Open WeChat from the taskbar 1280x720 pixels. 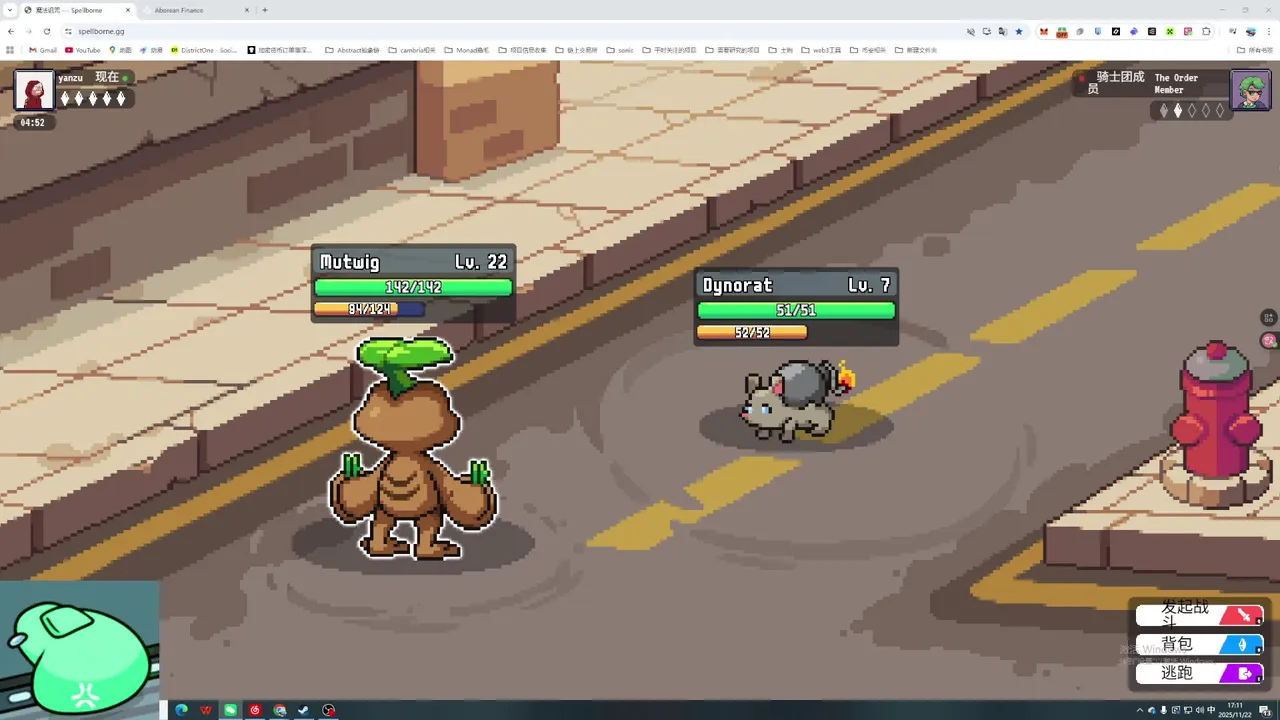point(230,710)
